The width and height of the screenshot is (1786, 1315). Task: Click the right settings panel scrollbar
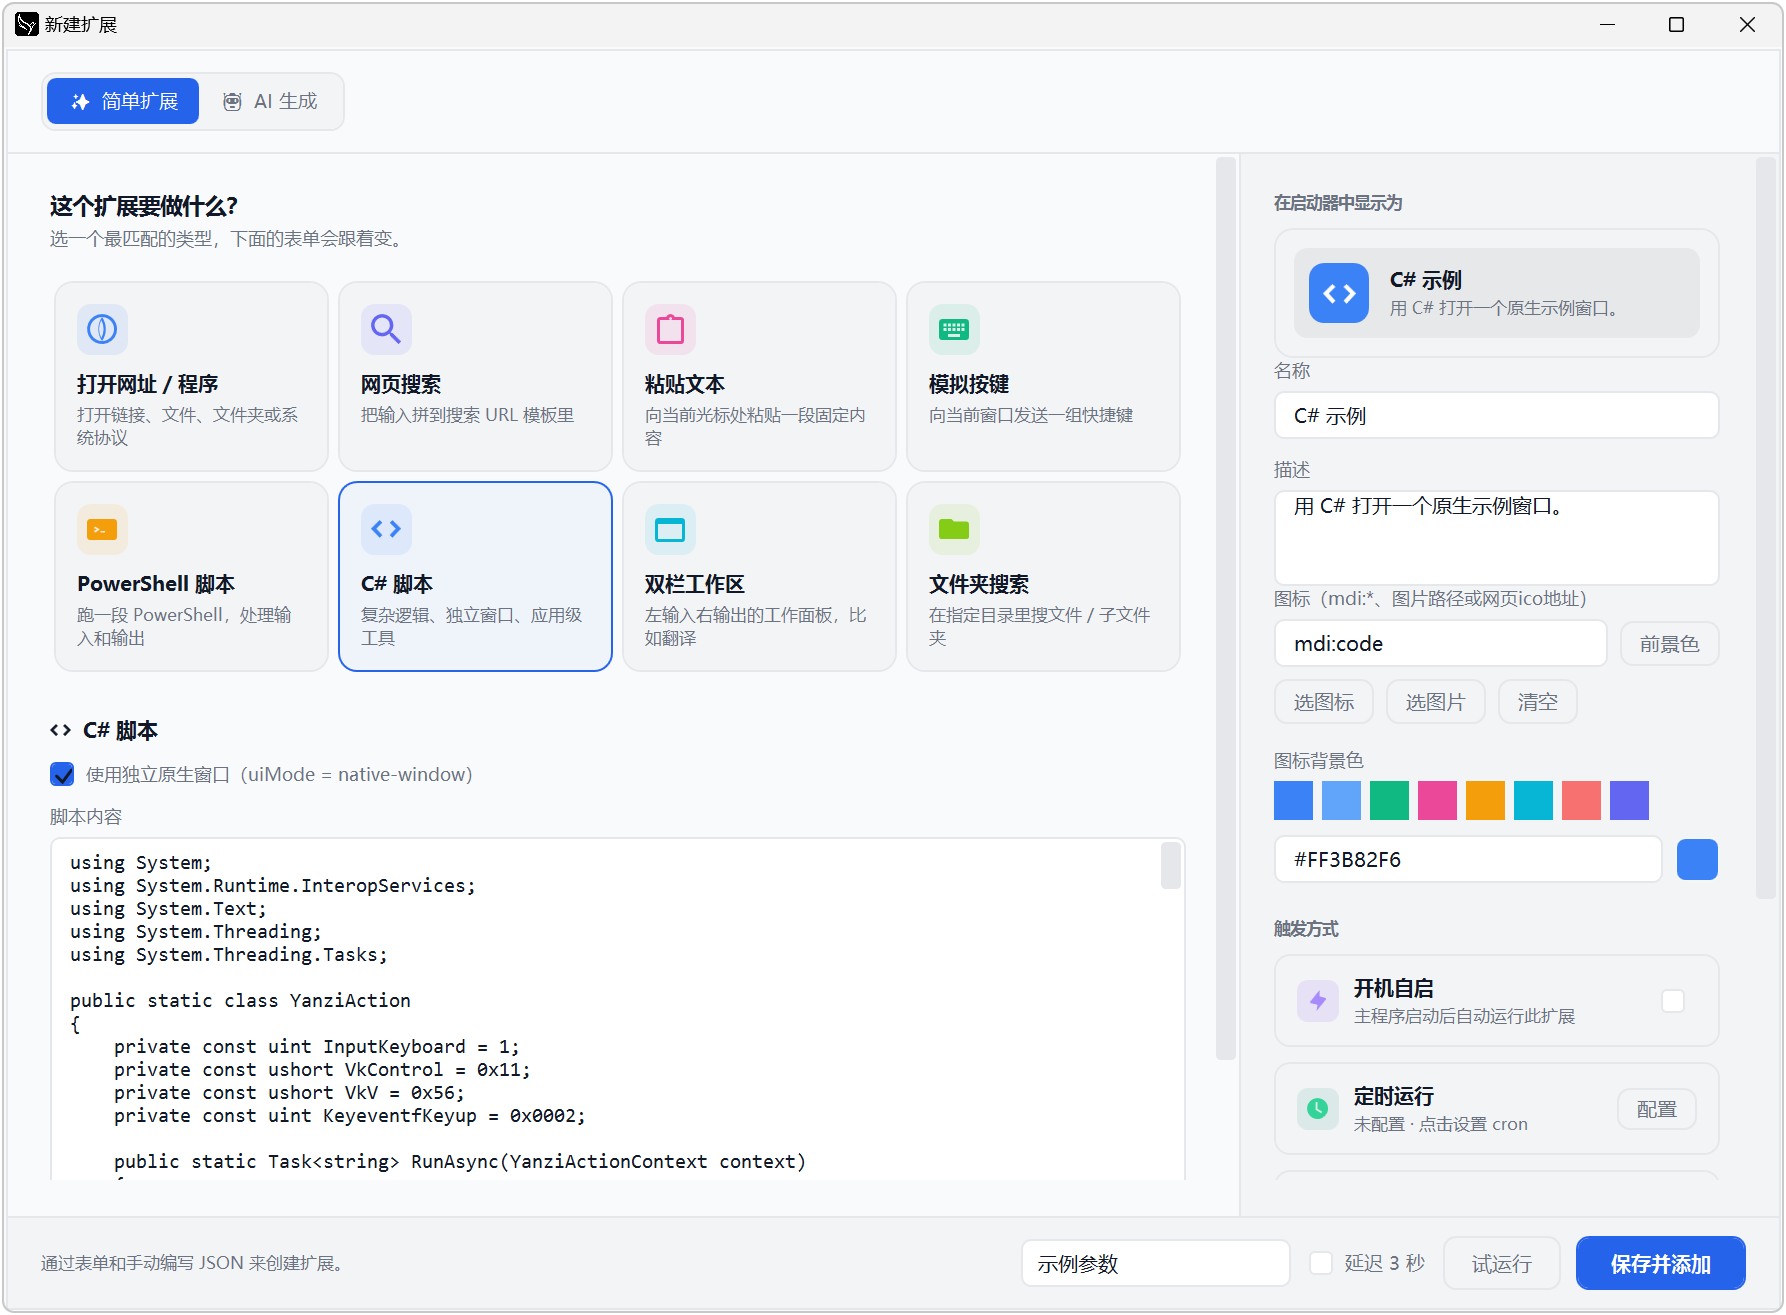click(1765, 528)
